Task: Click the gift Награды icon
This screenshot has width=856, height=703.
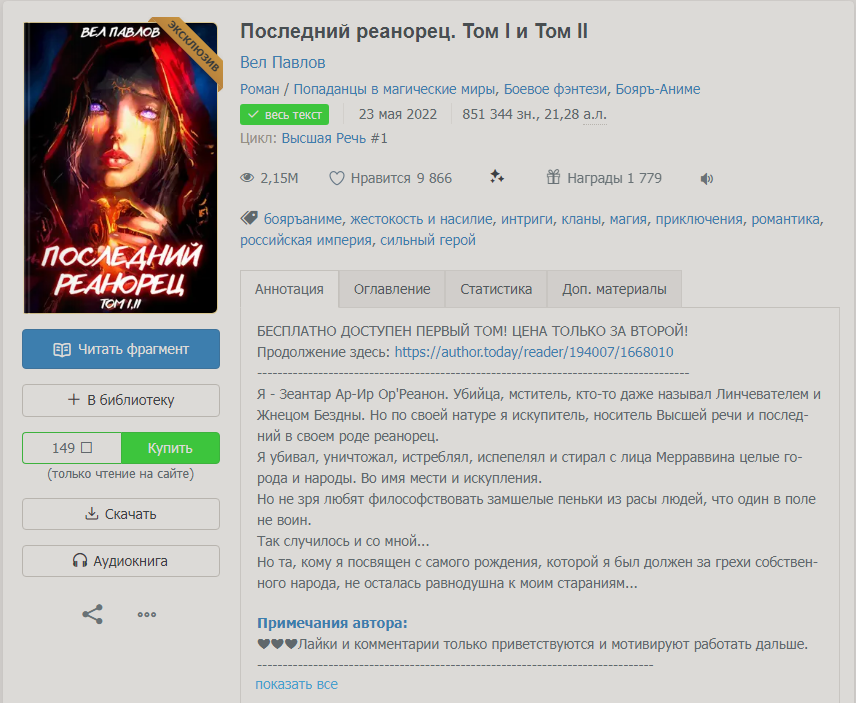Action: pos(554,177)
